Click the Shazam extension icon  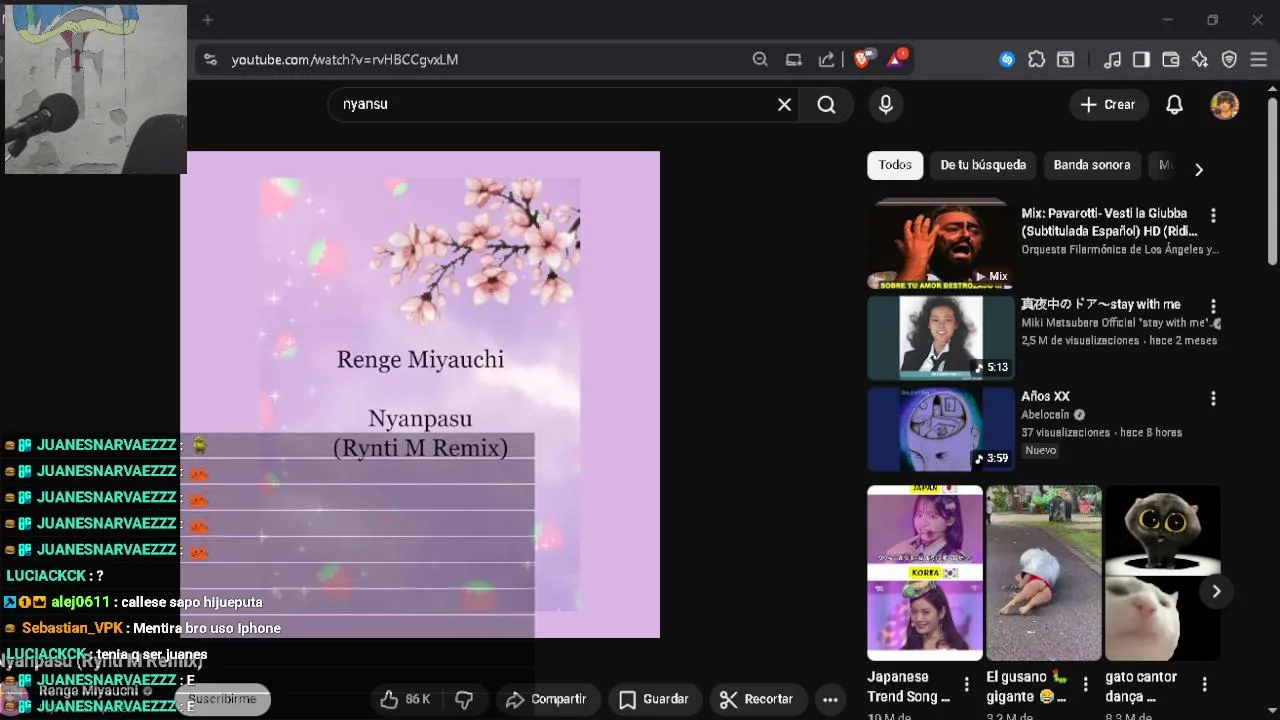tap(1007, 60)
